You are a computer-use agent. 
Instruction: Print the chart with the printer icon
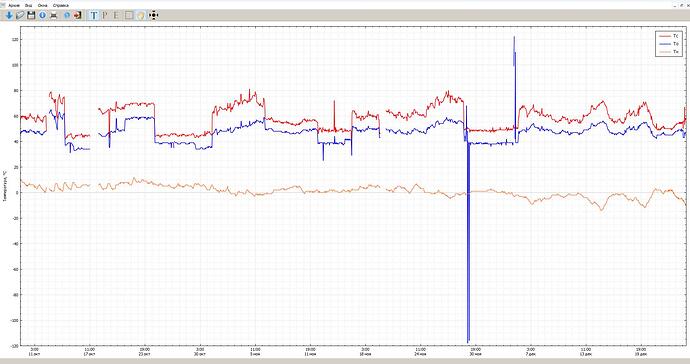(54, 15)
